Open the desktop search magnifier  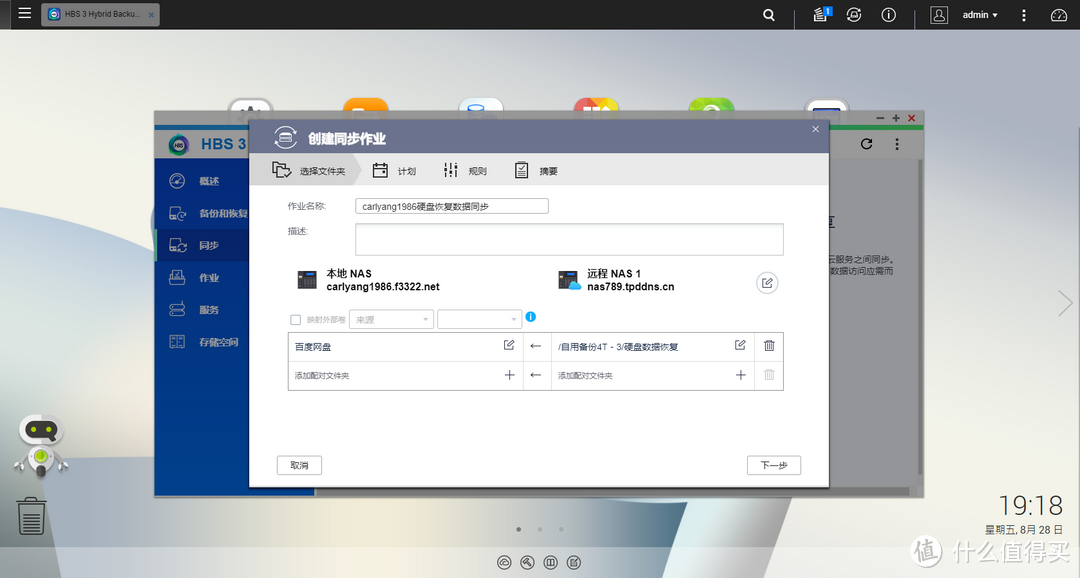point(768,15)
